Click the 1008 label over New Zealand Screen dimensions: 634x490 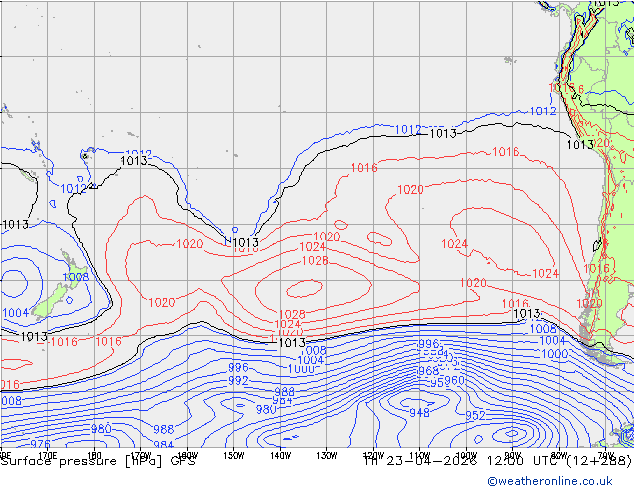(76, 277)
